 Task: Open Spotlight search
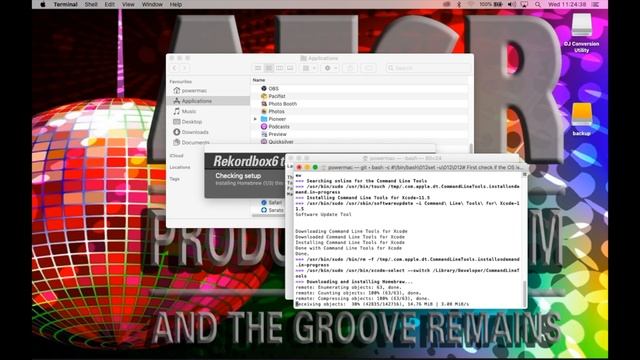[538, 4]
